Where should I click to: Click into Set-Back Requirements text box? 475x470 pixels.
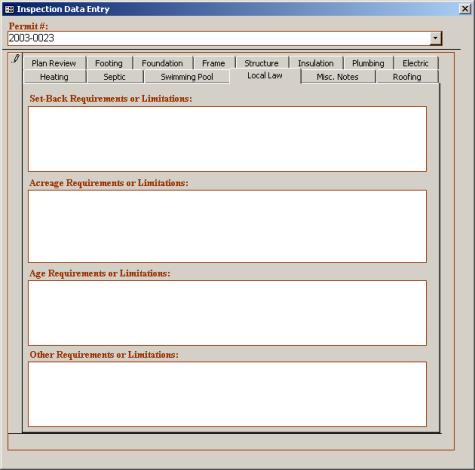(x=227, y=139)
